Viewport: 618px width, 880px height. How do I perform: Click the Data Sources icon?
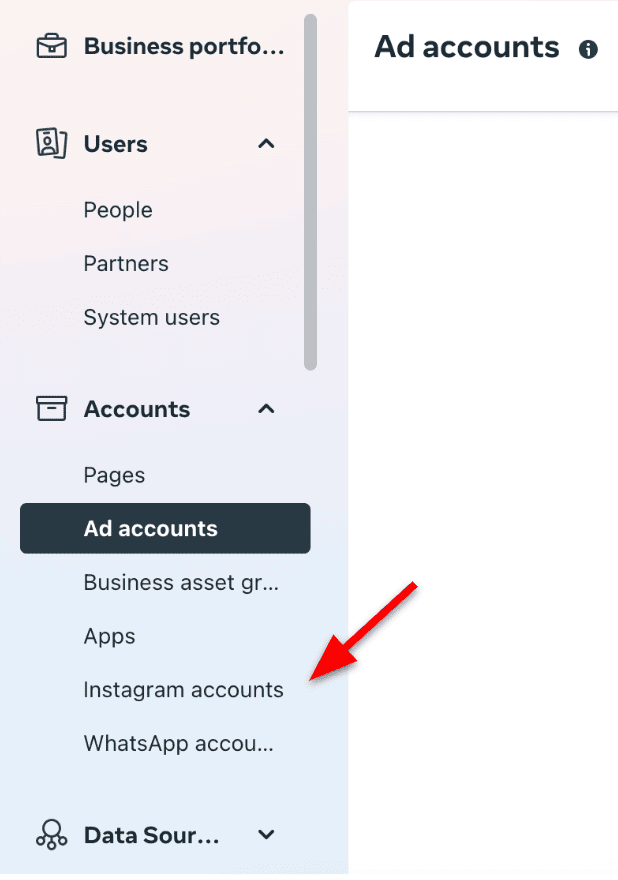pos(51,834)
